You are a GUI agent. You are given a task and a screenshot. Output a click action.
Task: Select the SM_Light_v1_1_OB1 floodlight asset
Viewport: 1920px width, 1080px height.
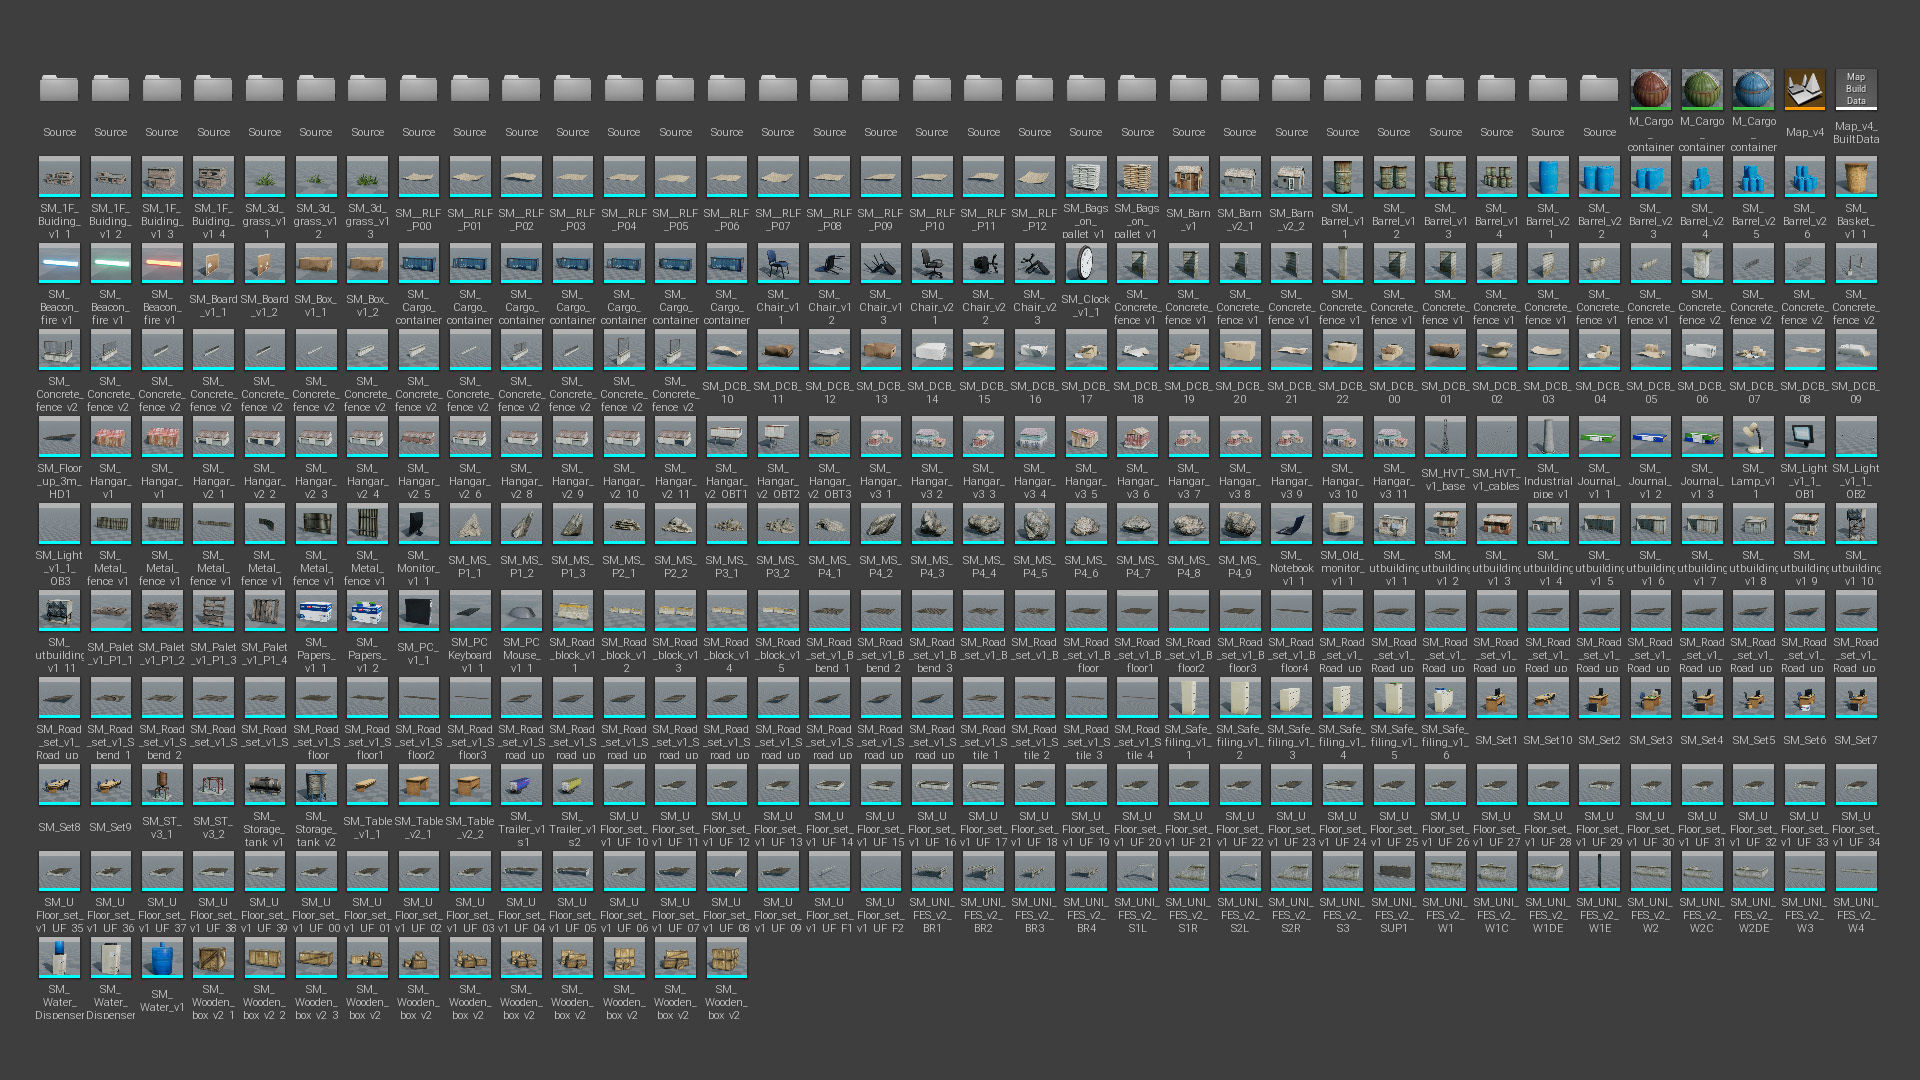1804,438
